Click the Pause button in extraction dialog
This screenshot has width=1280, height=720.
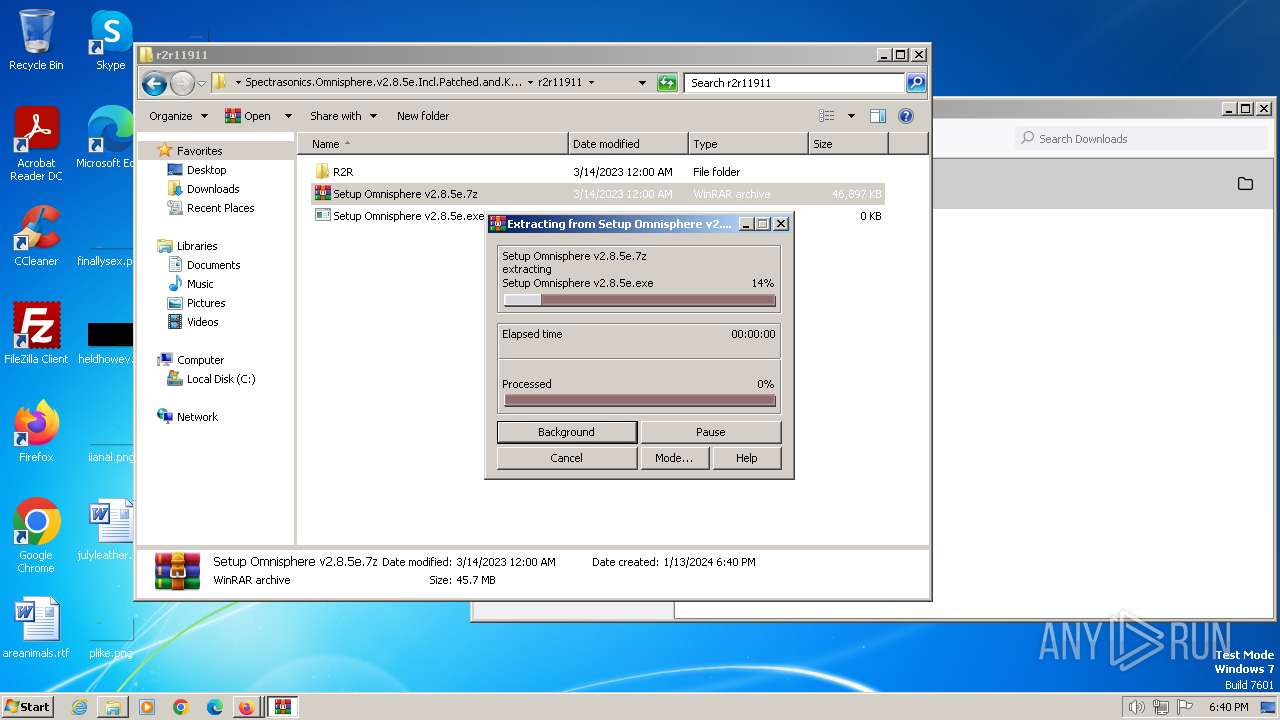point(710,432)
